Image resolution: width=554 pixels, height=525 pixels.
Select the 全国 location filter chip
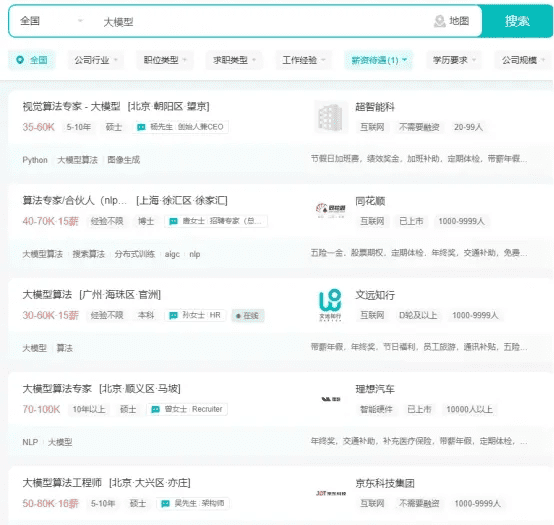pos(31,60)
